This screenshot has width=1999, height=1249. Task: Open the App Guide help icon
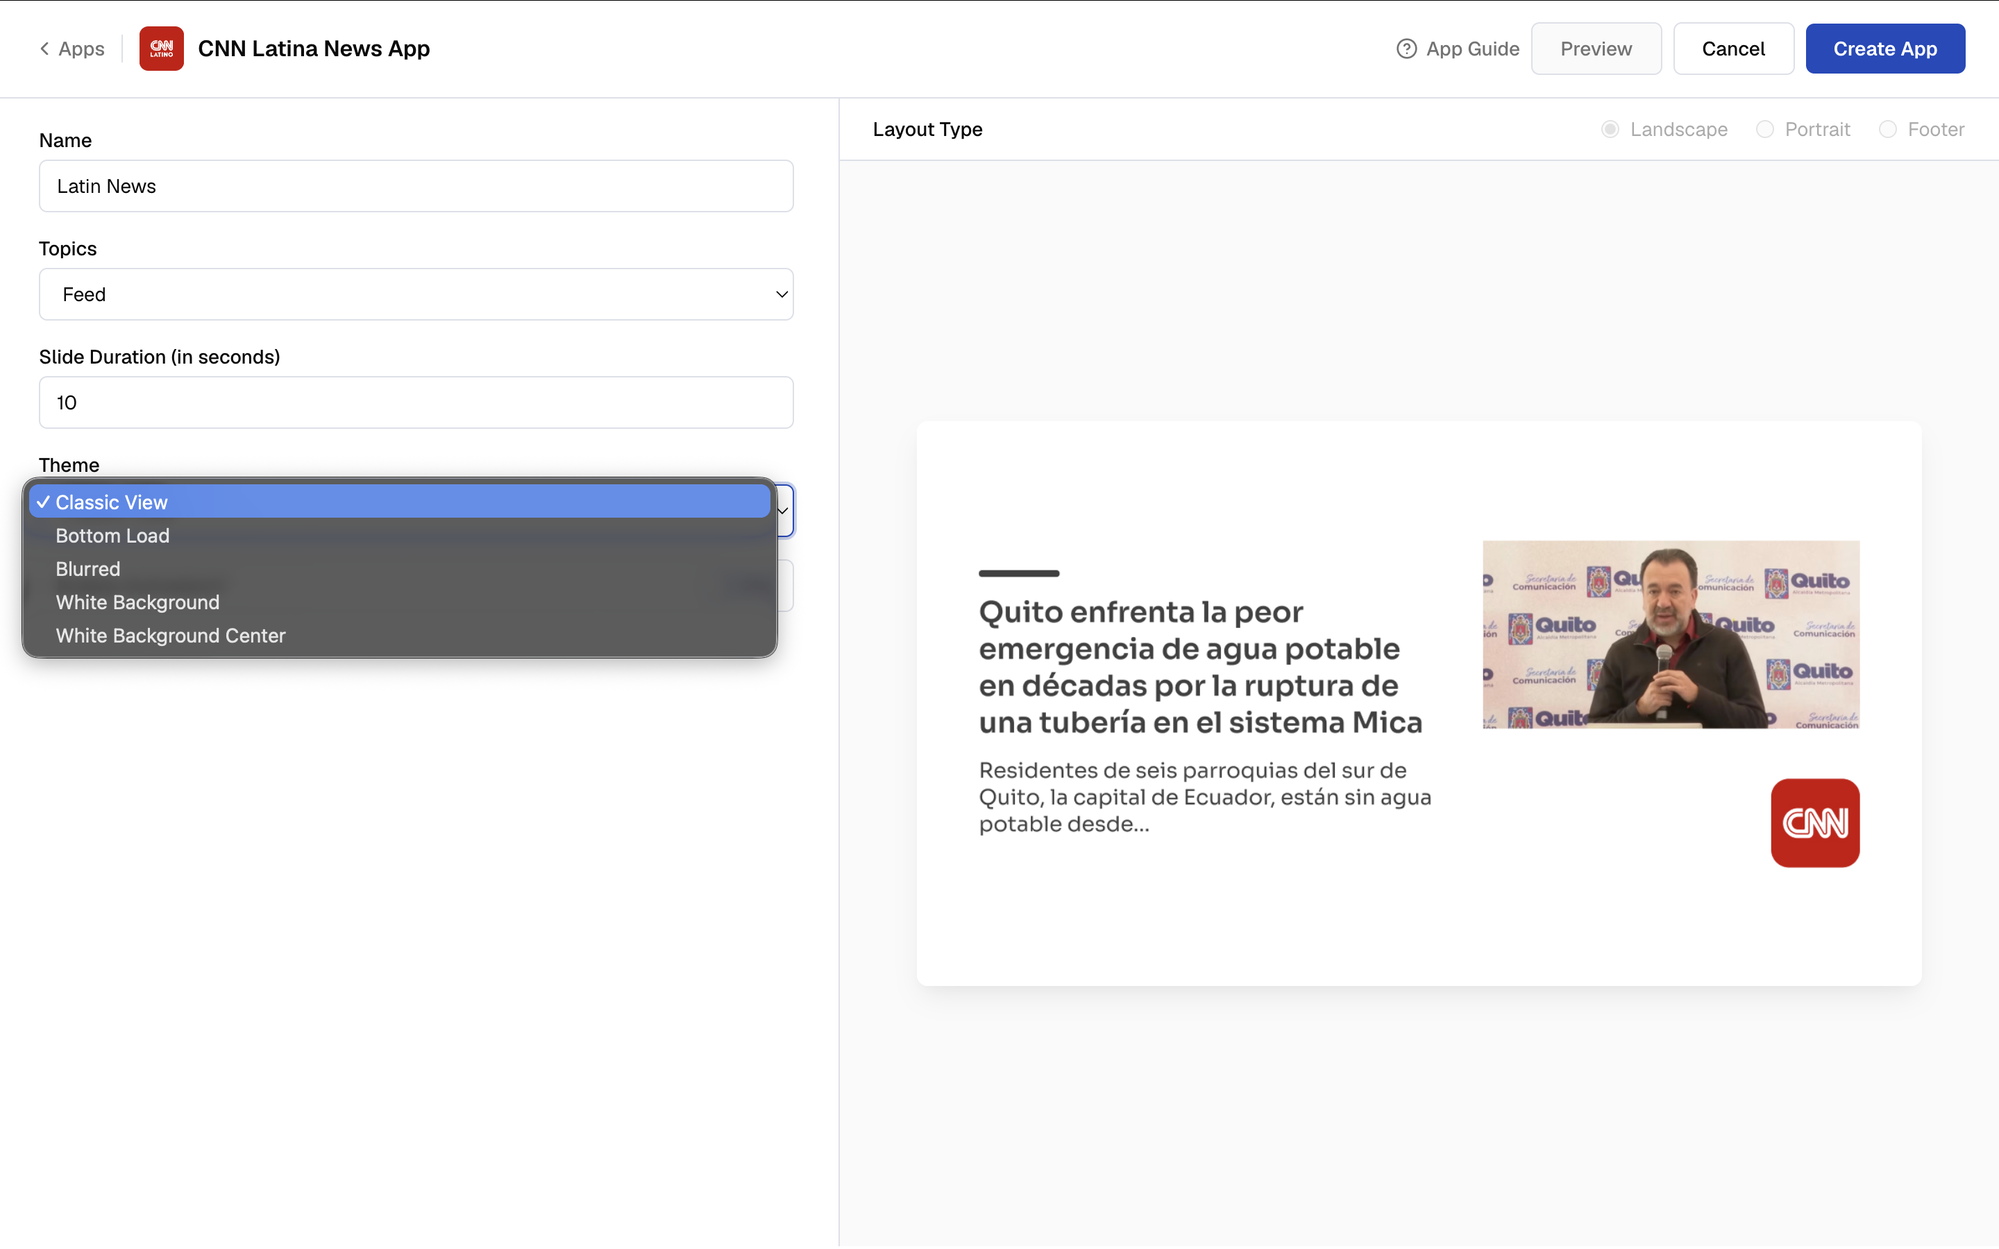pyautogui.click(x=1406, y=49)
